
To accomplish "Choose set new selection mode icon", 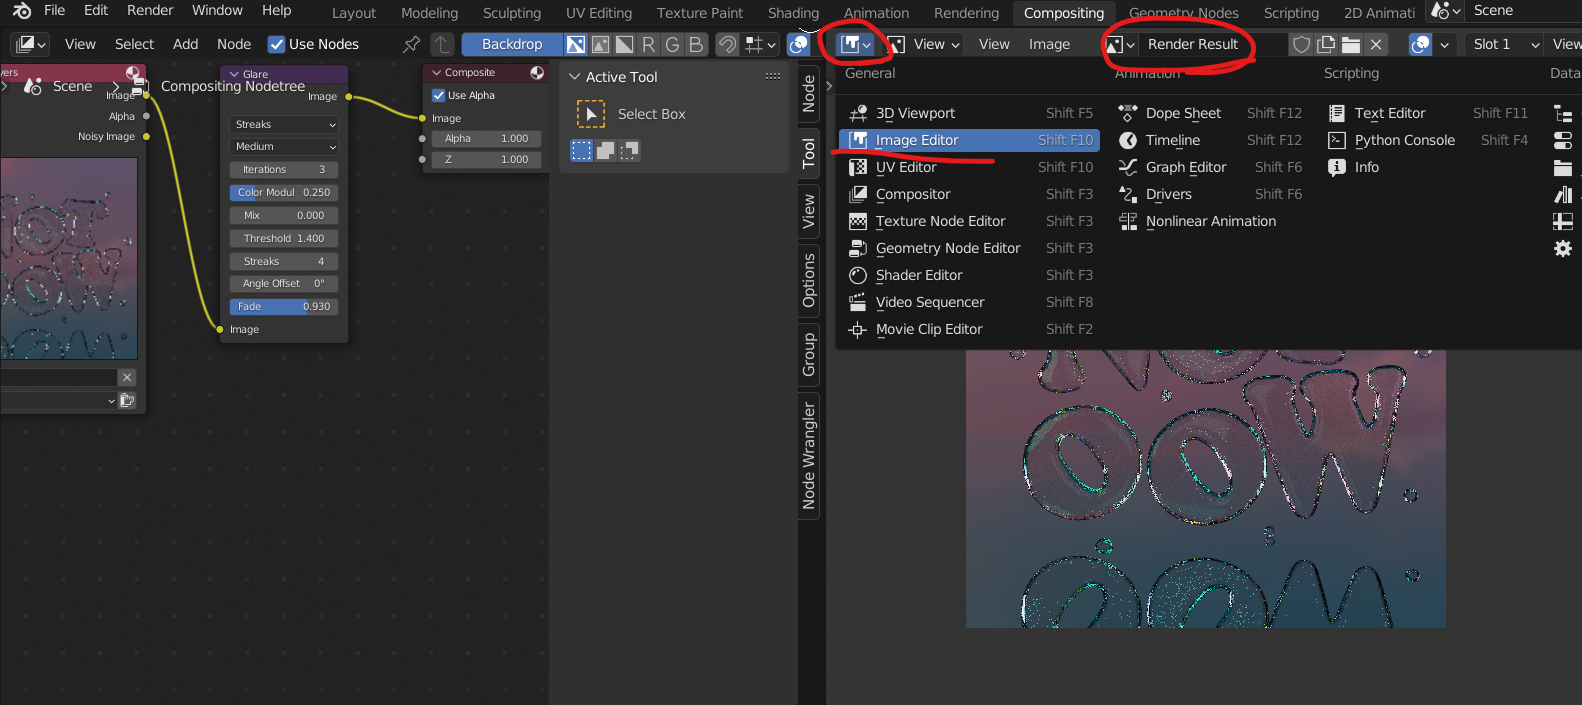I will pyautogui.click(x=581, y=150).
